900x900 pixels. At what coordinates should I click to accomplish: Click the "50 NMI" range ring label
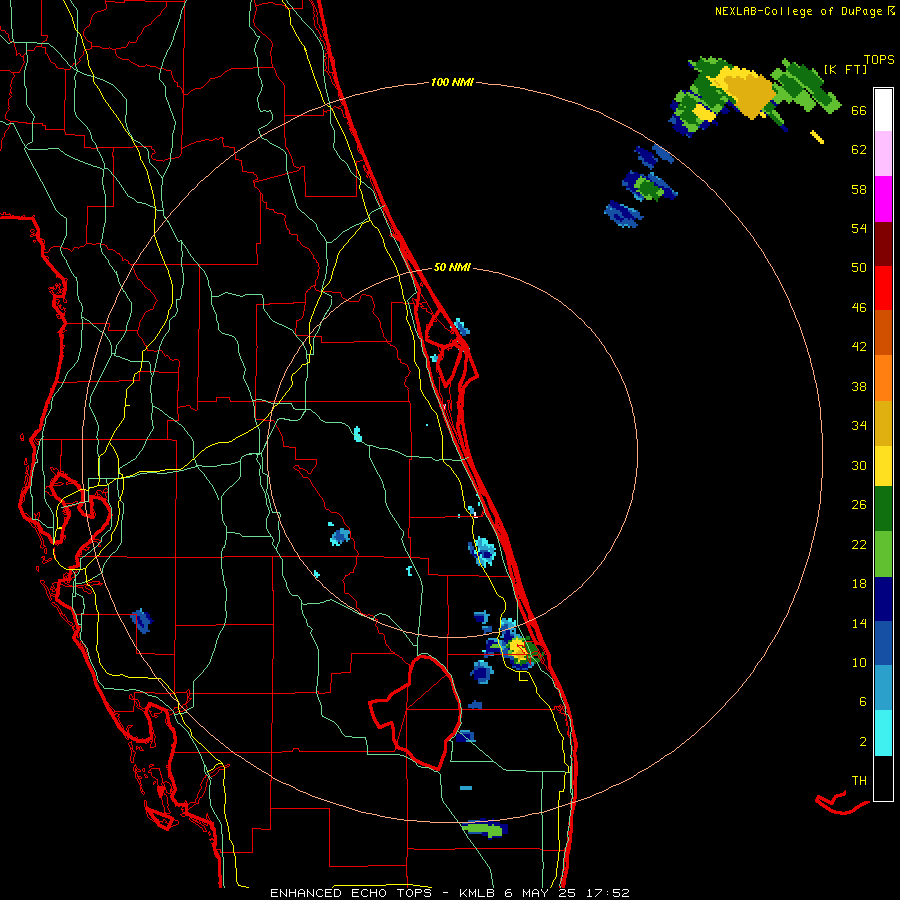pos(452,267)
